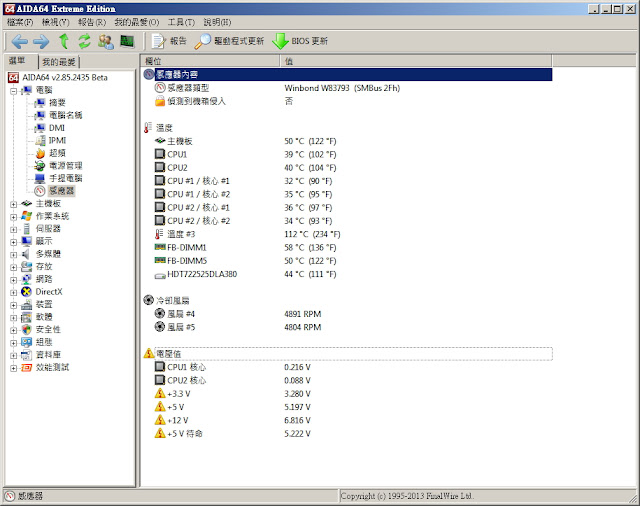
Task: Click the Back navigation arrow
Action: tap(19, 41)
